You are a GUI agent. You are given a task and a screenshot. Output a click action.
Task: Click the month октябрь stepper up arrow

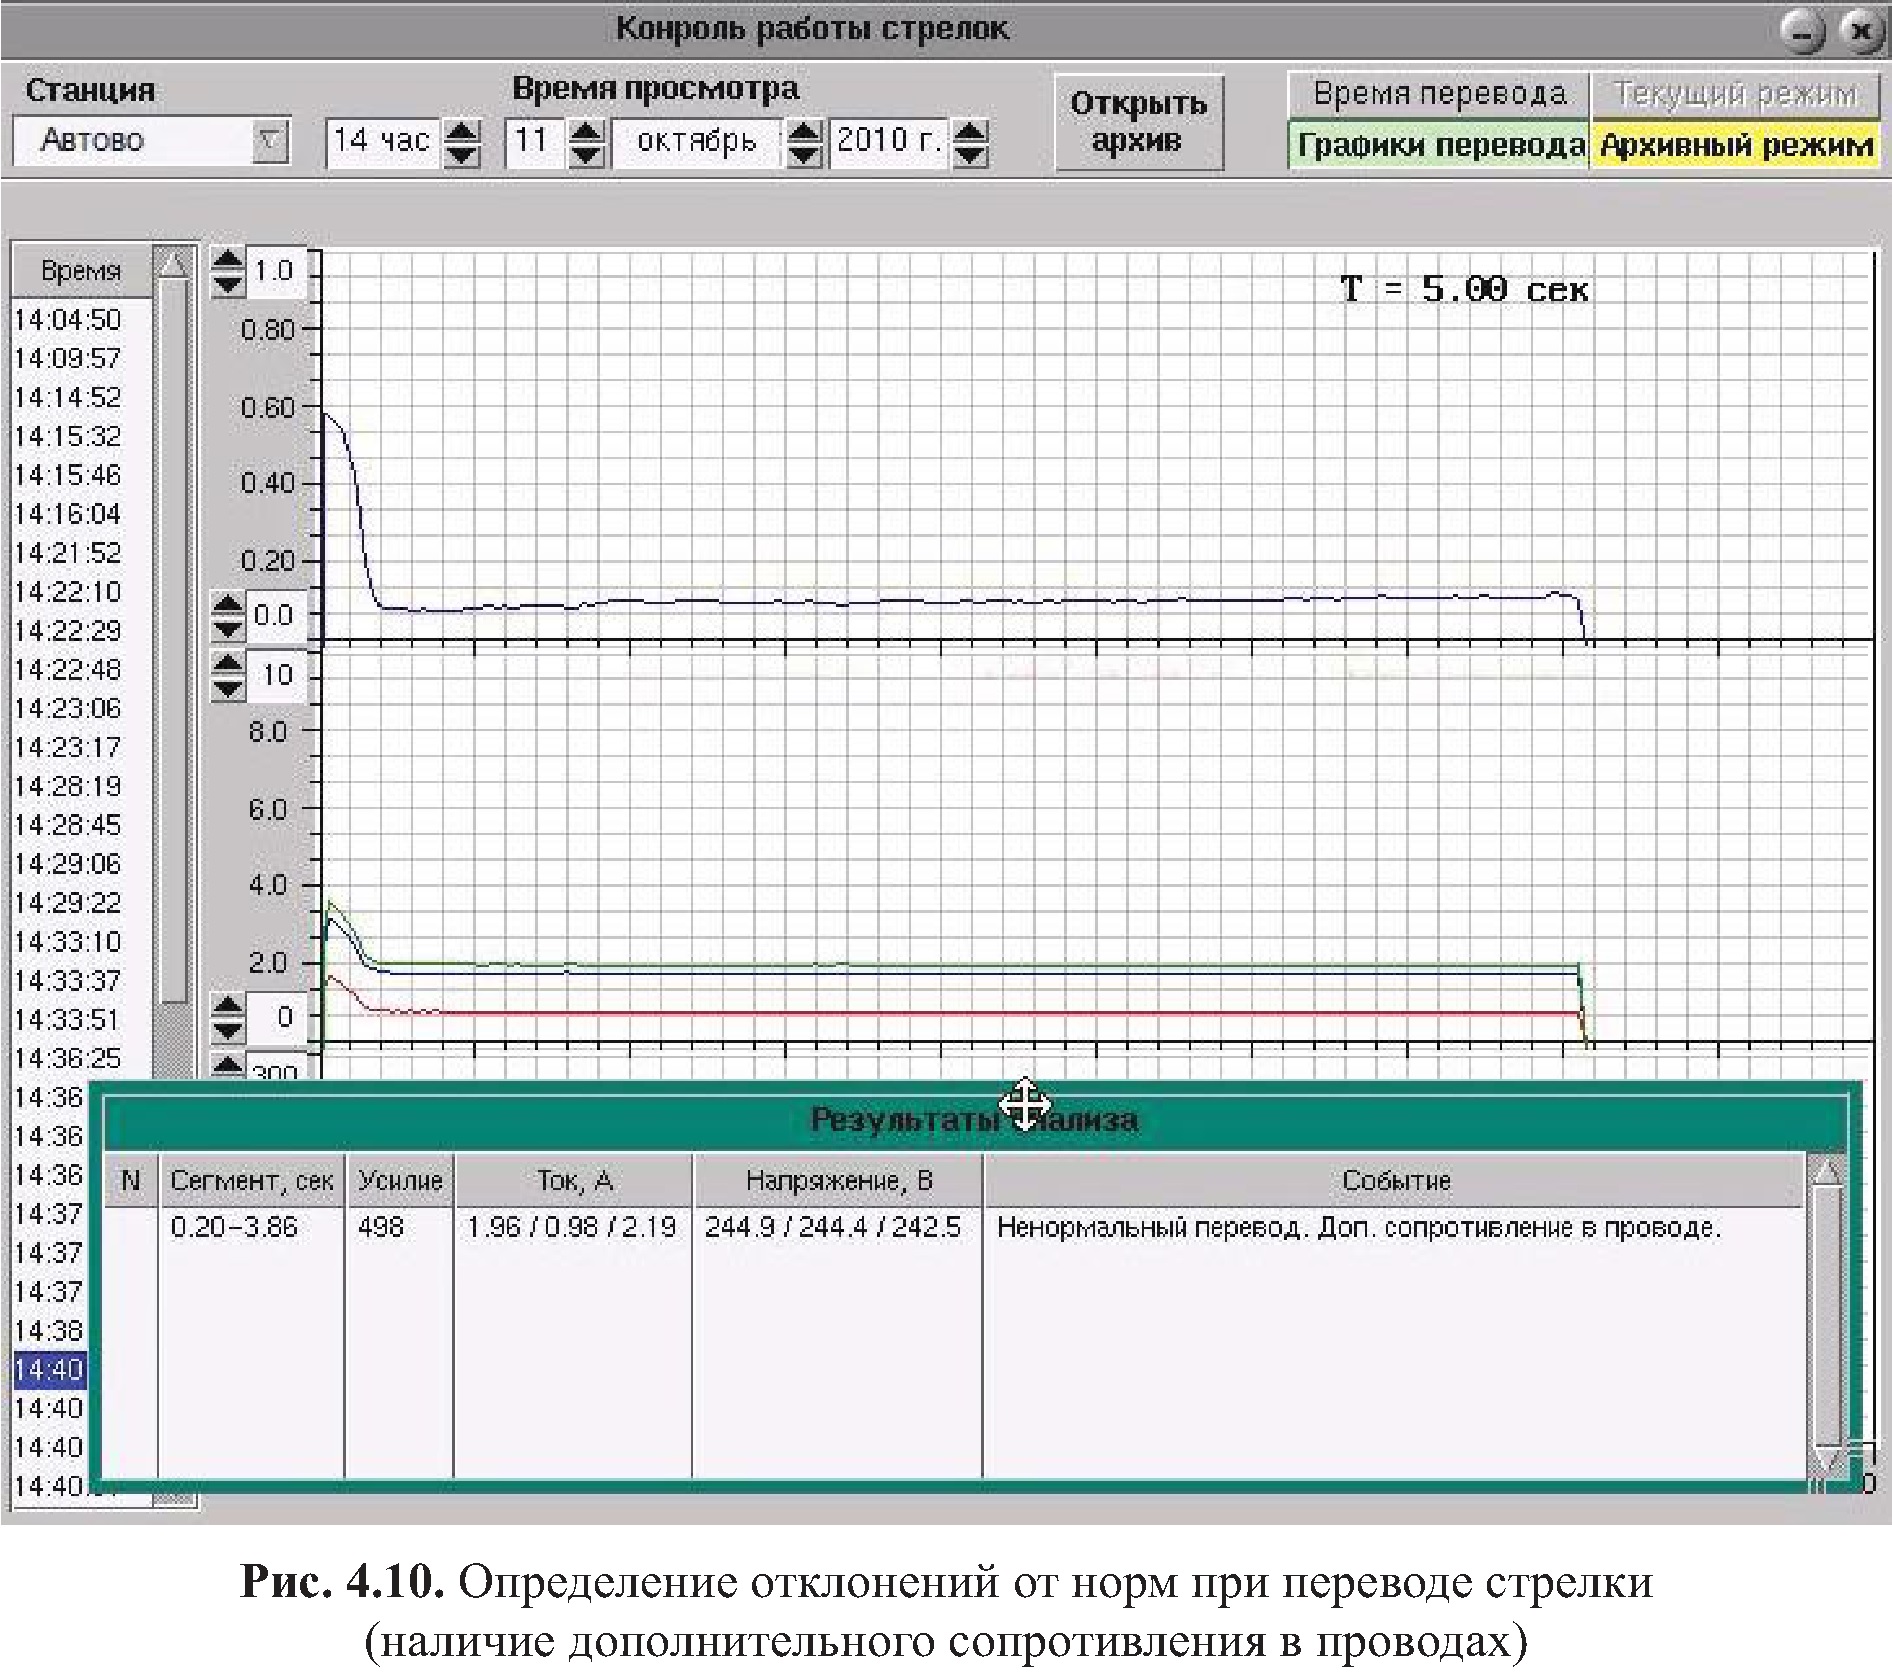click(803, 130)
